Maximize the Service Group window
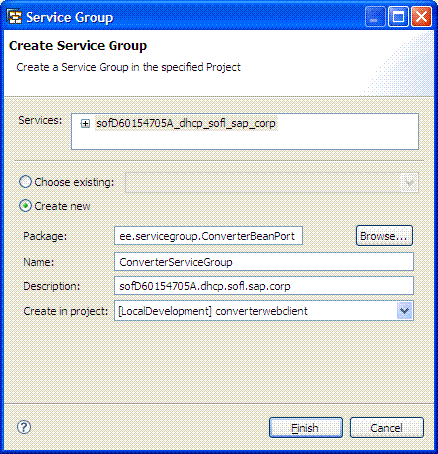 (398, 17)
